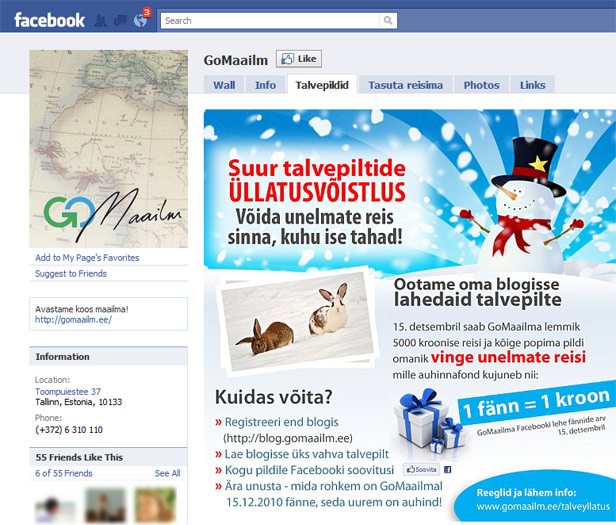Open notifications globe with 3 badge
Viewport: 616px width, 525px height.
pos(141,20)
